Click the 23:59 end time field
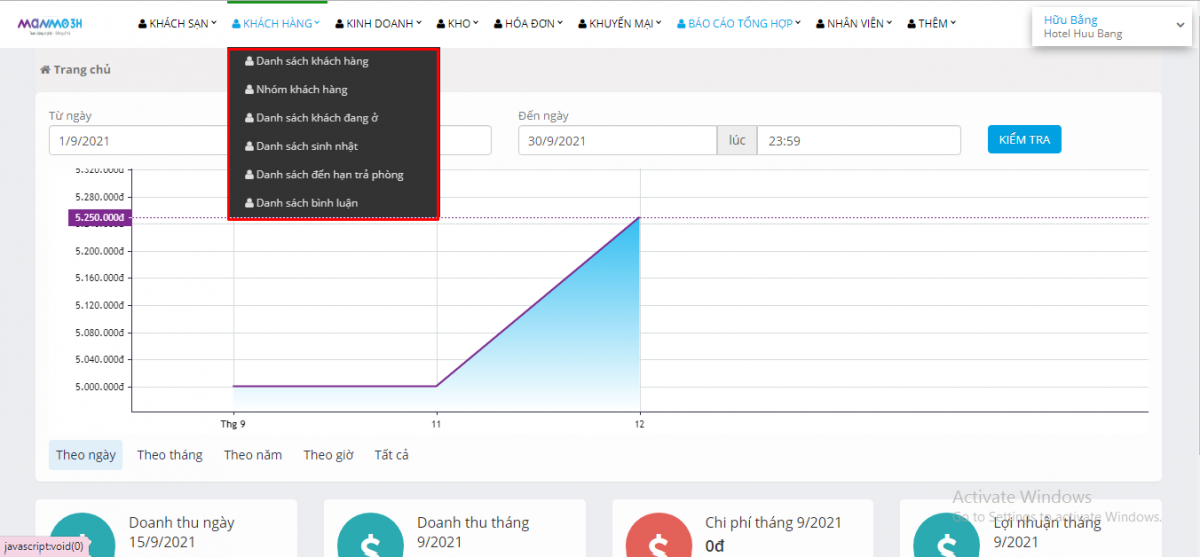 pos(858,140)
